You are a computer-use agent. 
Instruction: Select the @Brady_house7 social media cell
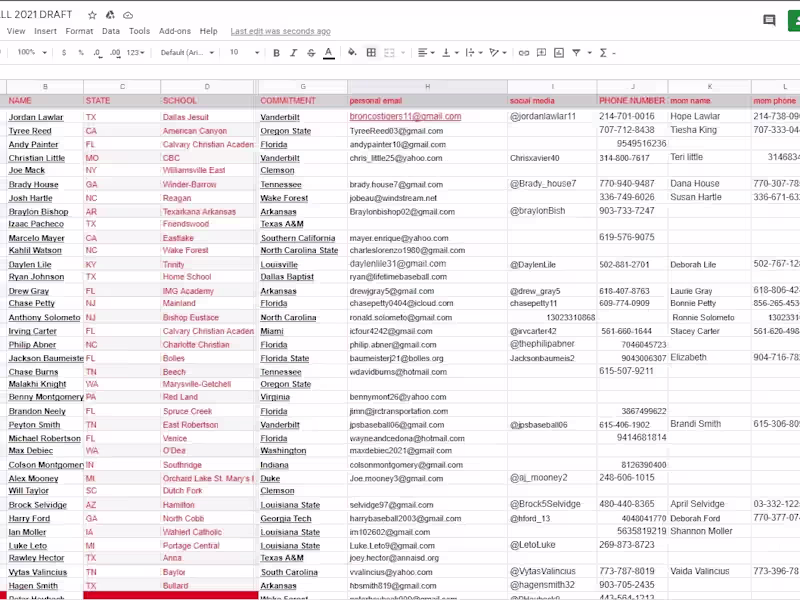point(552,184)
